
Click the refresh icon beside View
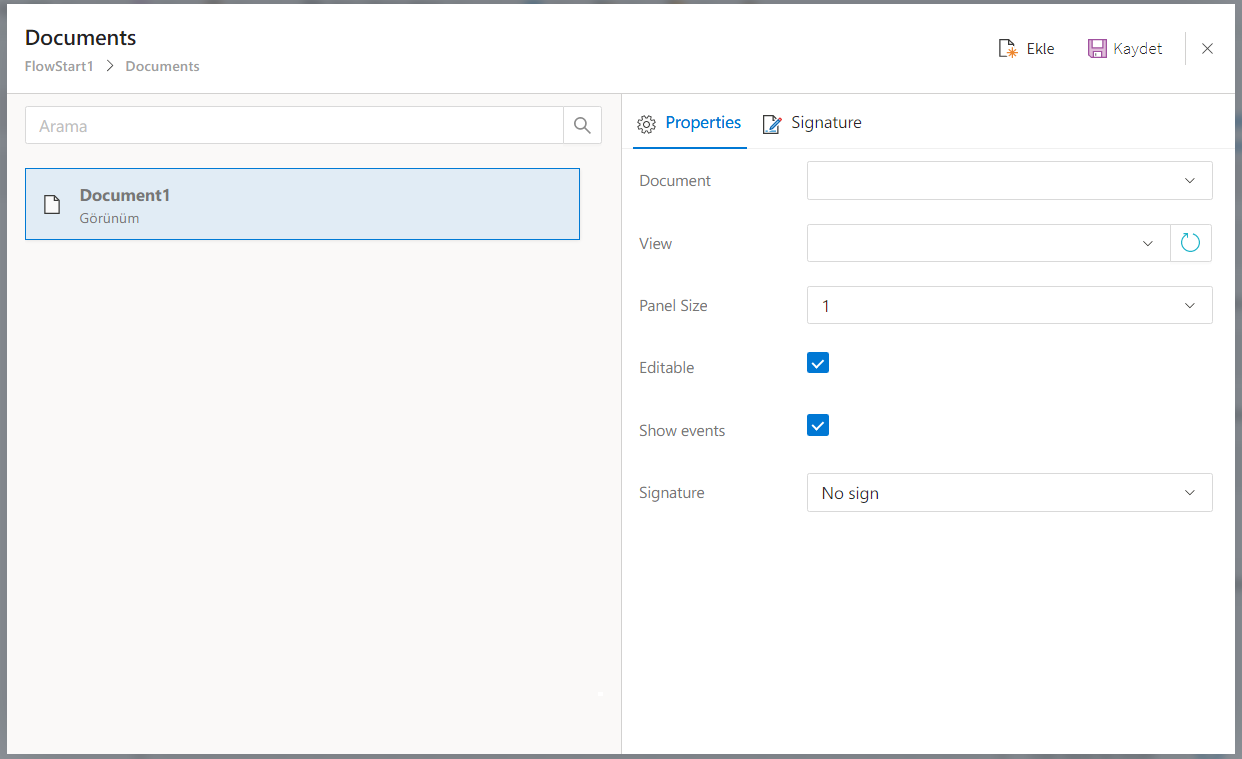1190,243
